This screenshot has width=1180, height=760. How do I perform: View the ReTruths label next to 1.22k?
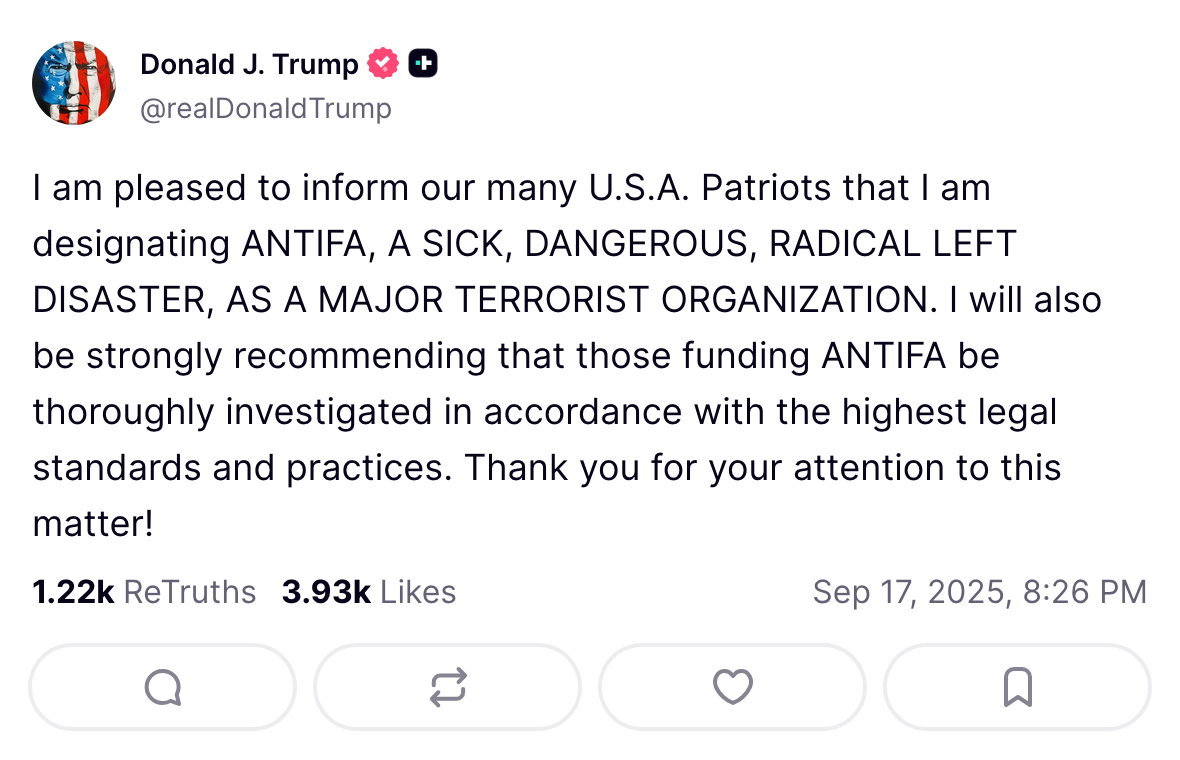point(190,592)
